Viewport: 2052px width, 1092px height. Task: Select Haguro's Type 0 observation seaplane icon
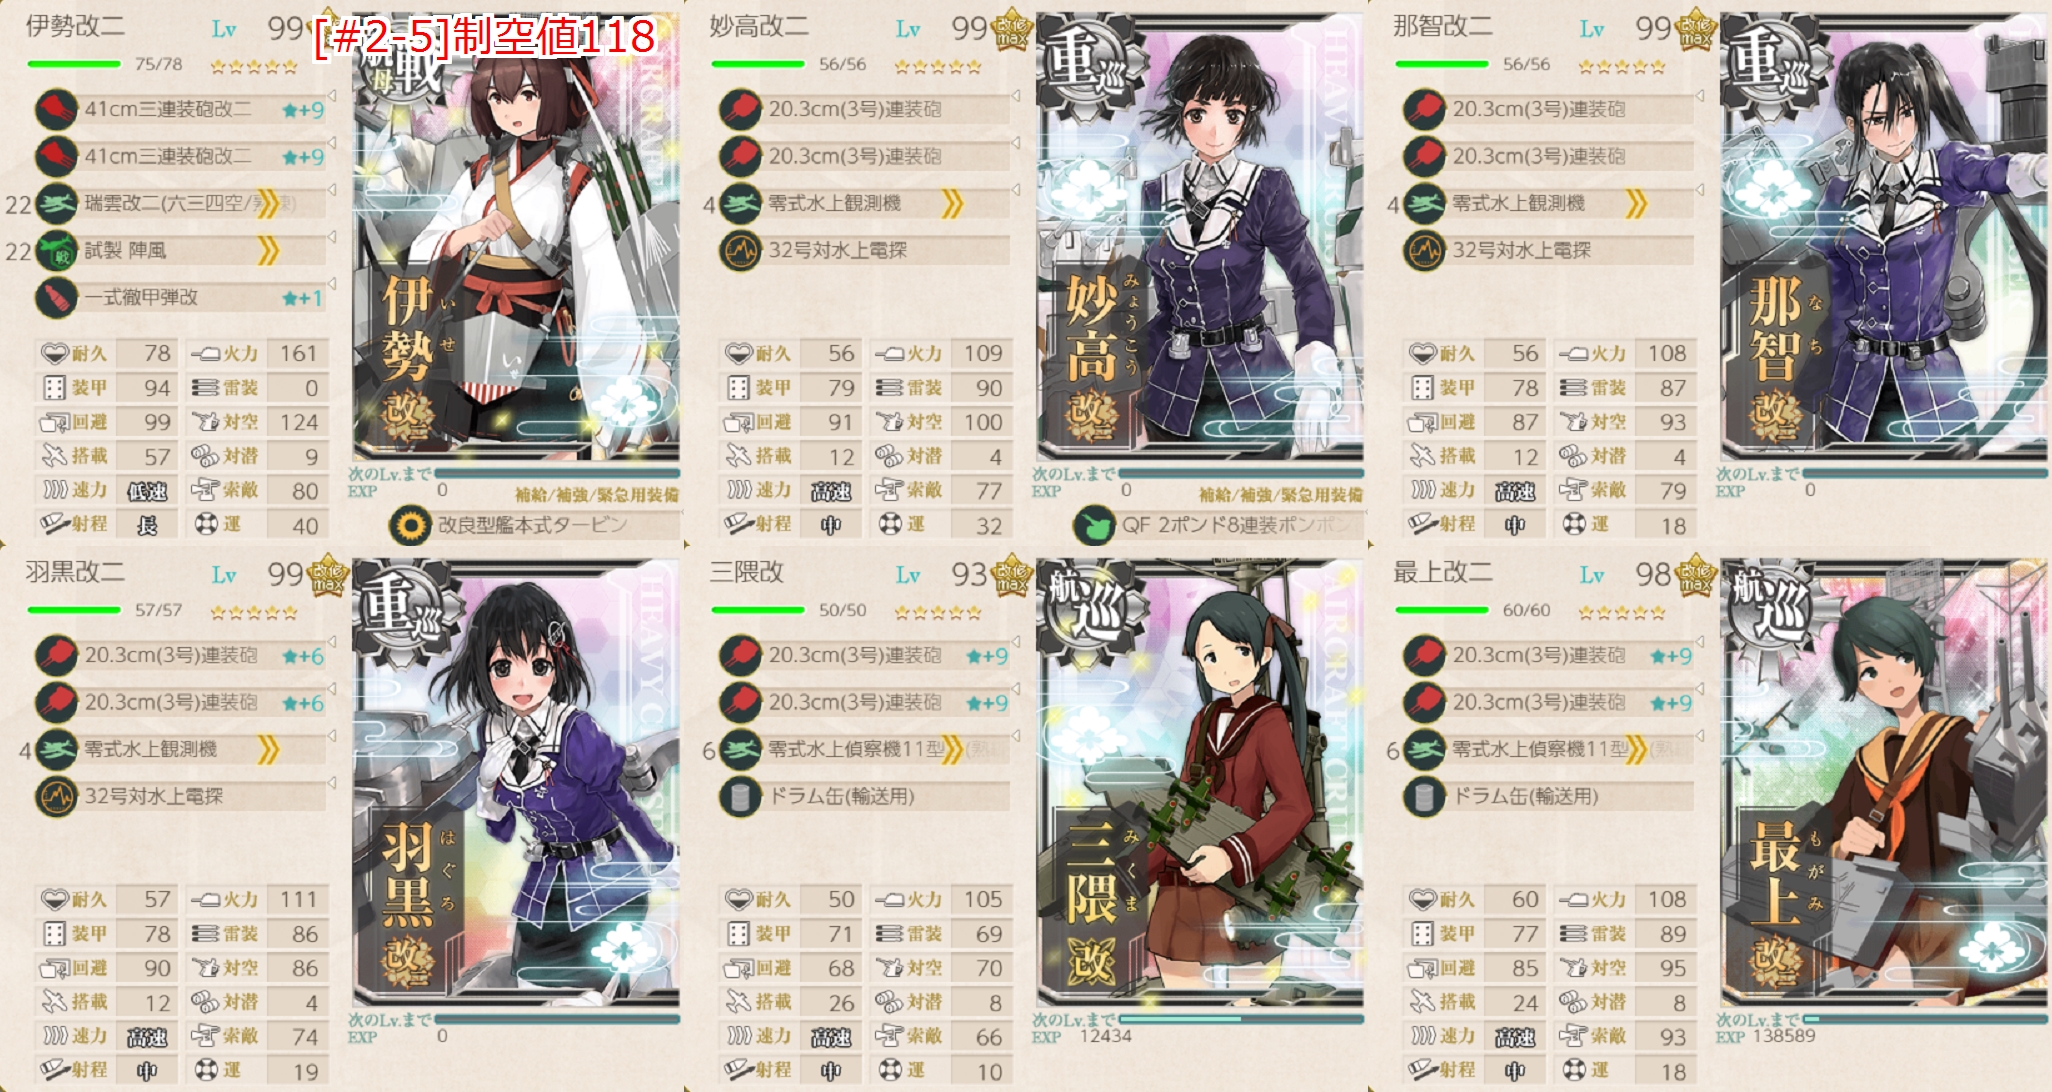click(x=56, y=750)
